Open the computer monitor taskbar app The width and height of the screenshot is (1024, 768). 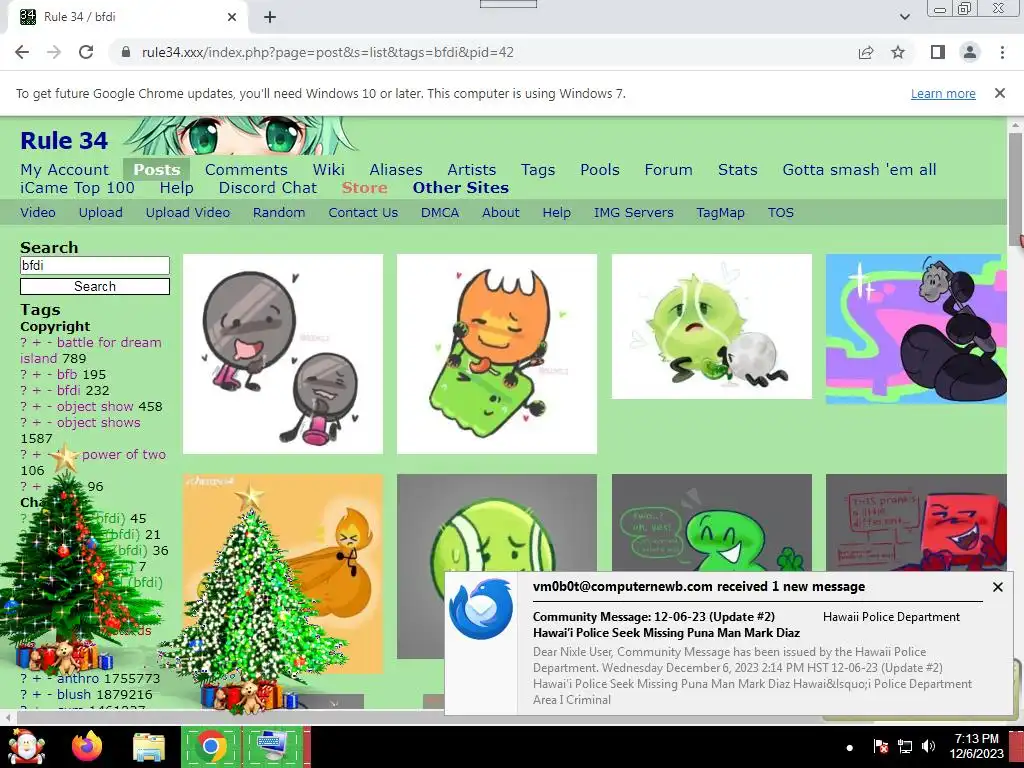pos(273,747)
